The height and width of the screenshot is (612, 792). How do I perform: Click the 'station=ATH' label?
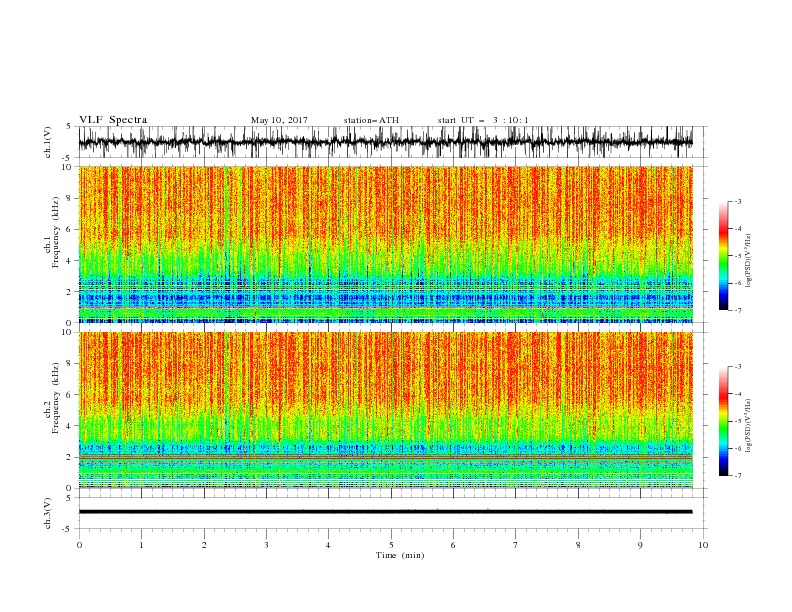371,120
